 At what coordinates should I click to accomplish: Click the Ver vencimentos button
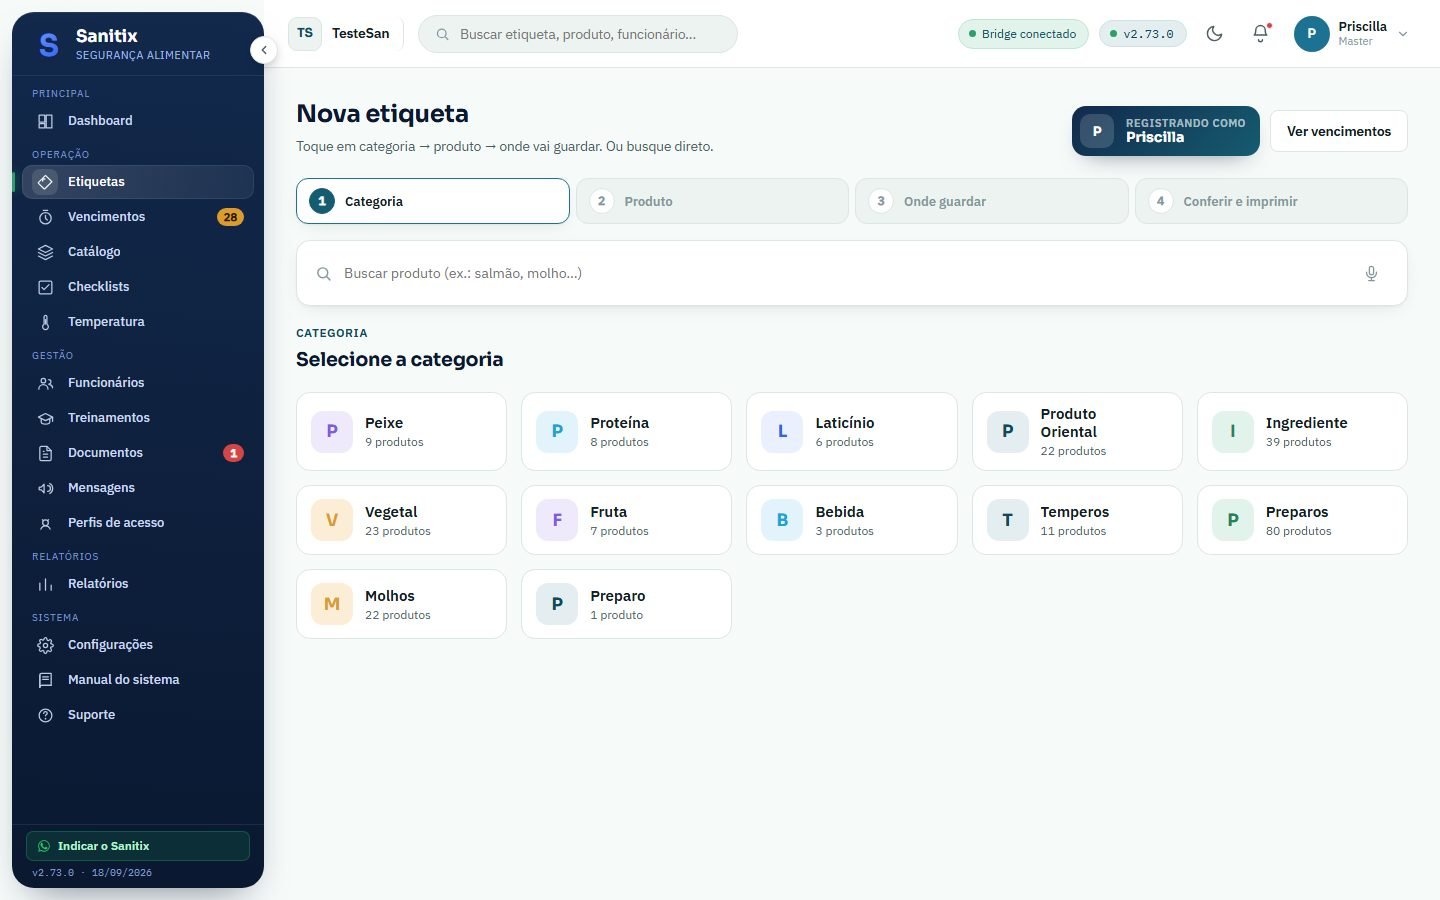click(x=1339, y=131)
